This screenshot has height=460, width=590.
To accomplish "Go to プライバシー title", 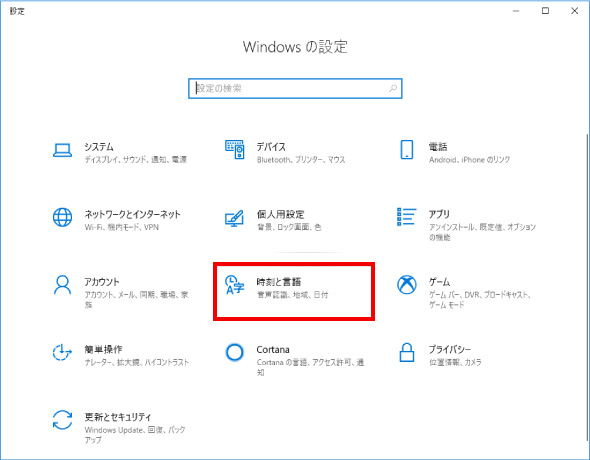I will [x=450, y=349].
